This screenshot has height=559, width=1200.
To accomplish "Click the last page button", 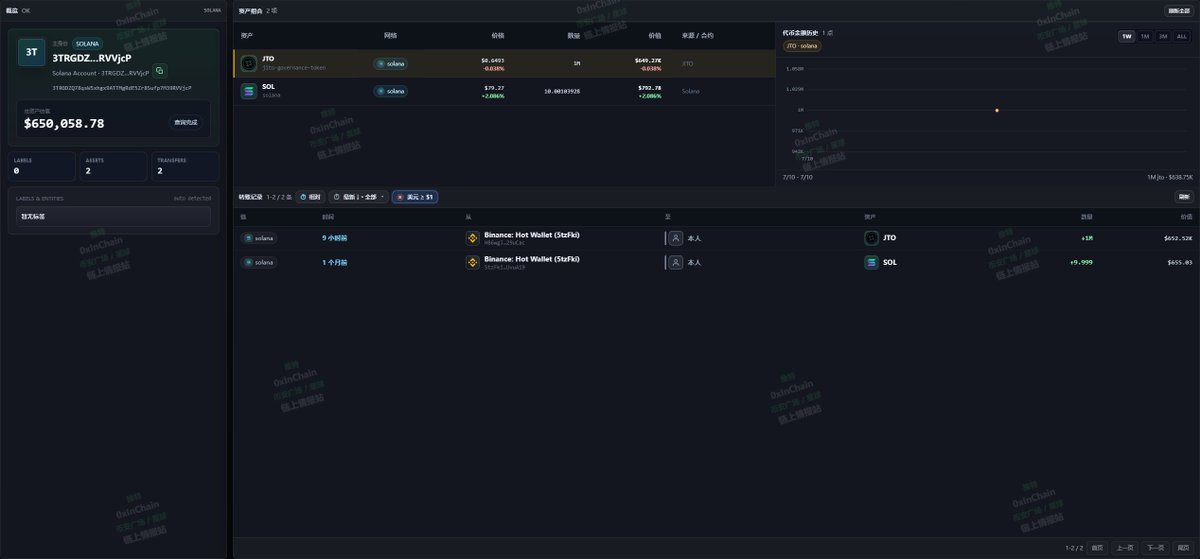I will click(x=1183, y=548).
